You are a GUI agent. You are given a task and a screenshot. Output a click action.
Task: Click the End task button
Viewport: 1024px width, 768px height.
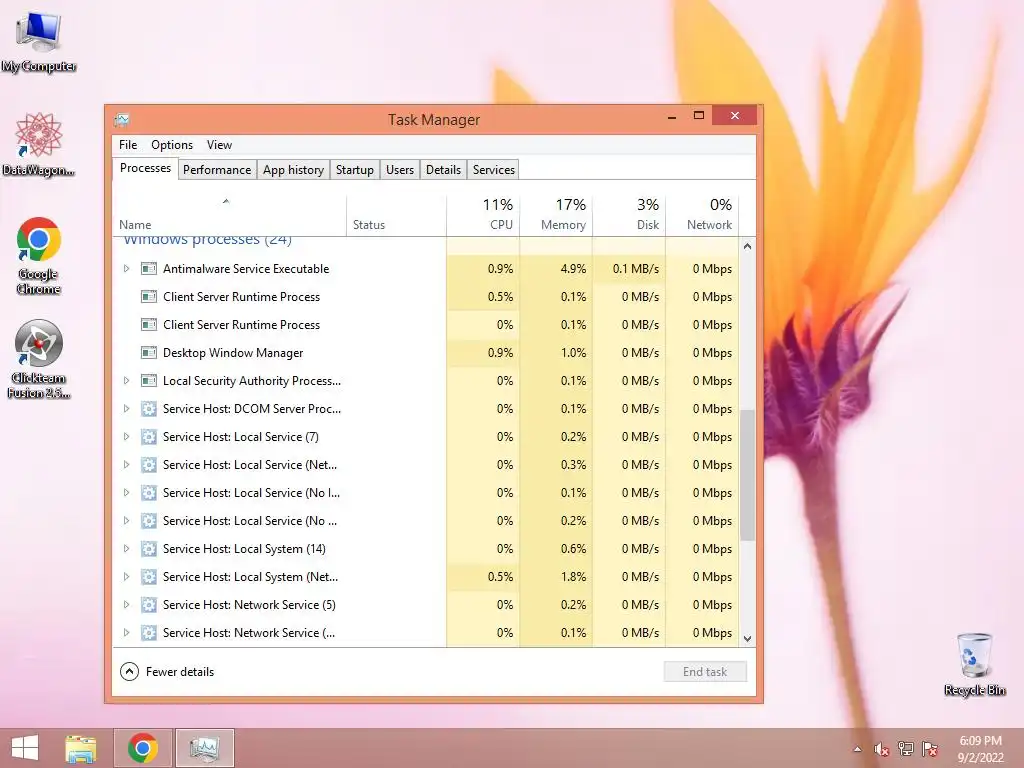click(705, 671)
